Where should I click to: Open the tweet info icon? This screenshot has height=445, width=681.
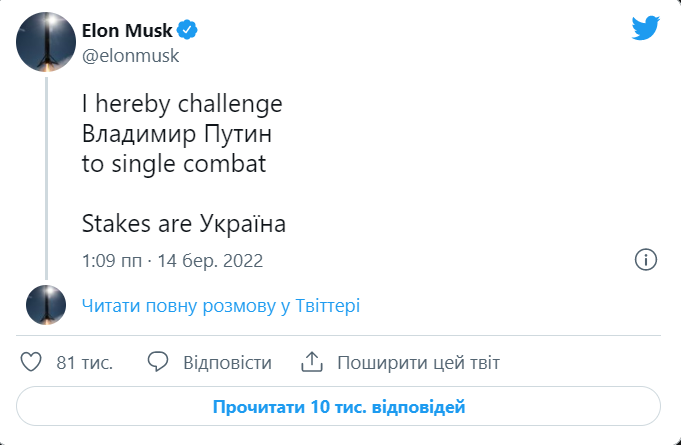click(x=646, y=260)
